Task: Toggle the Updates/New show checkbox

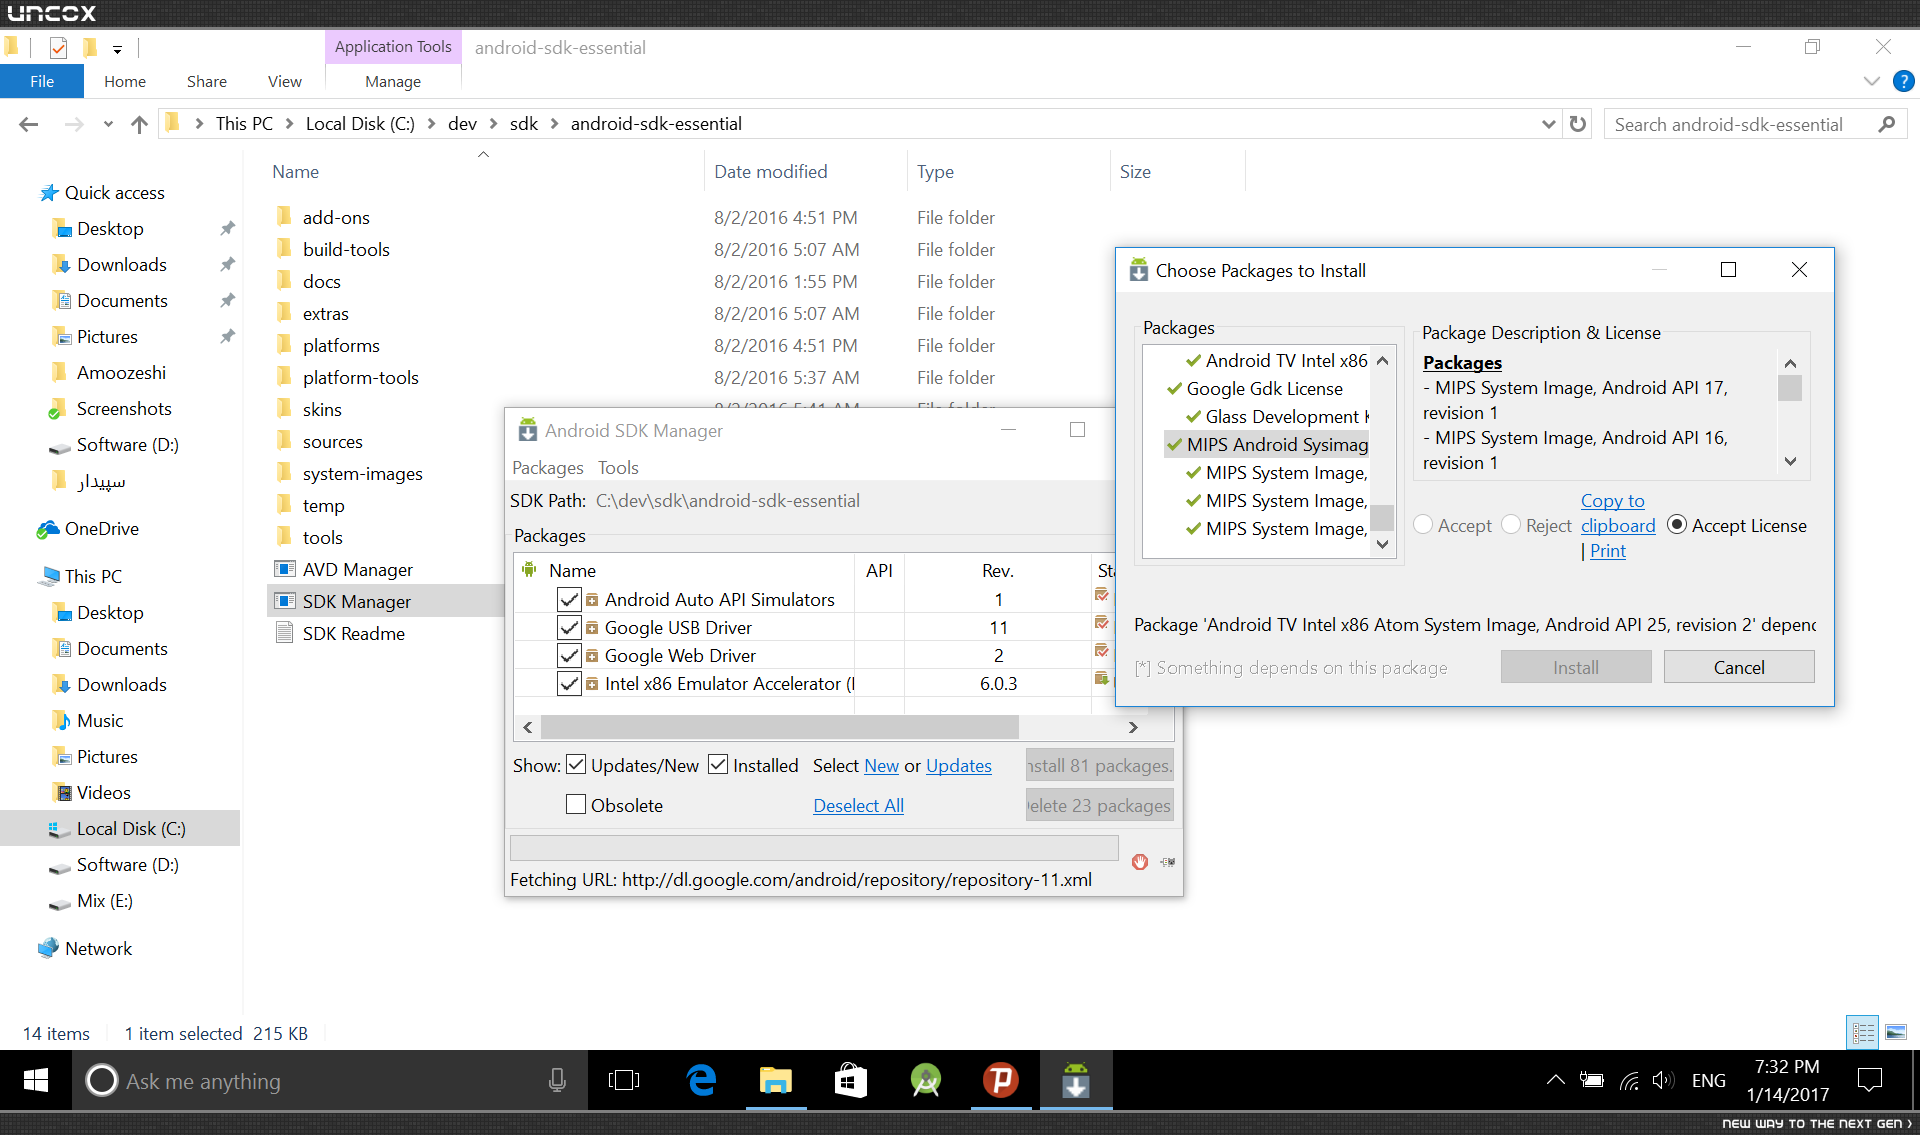Action: (x=576, y=765)
